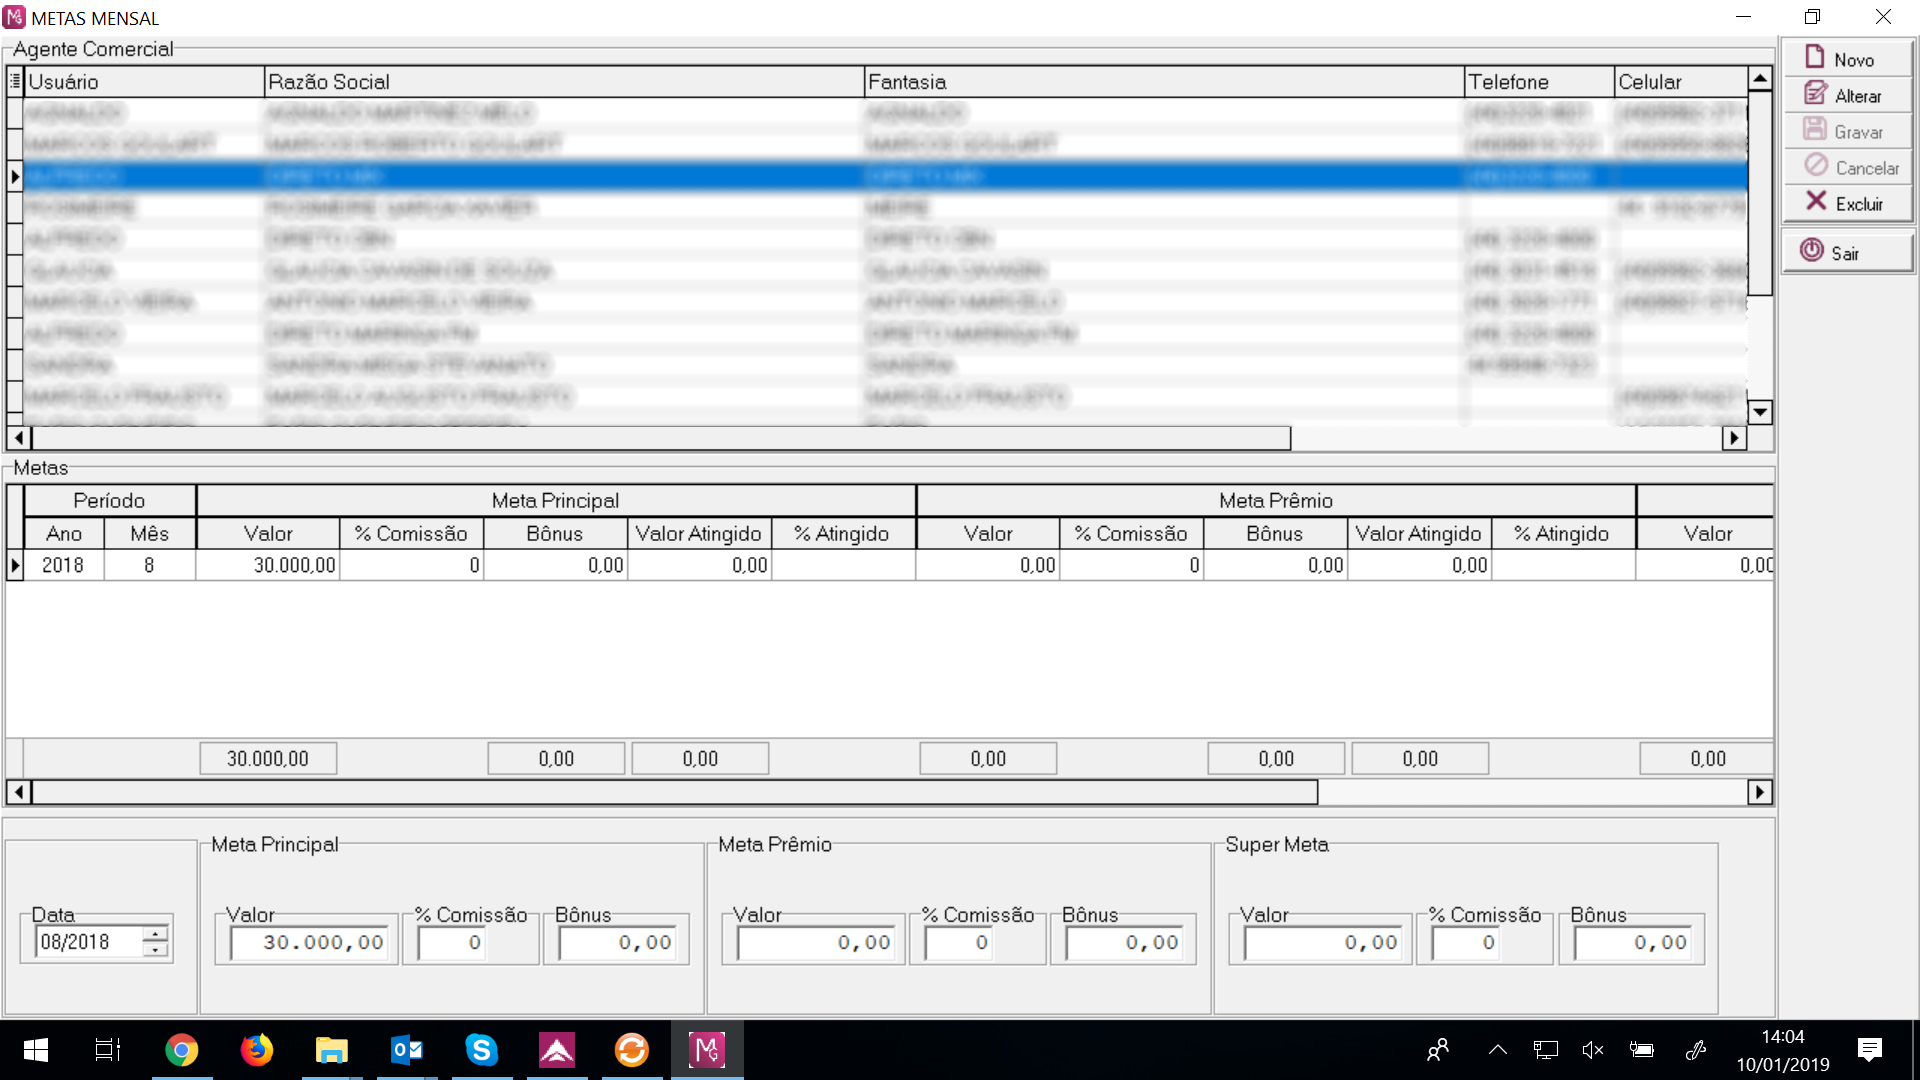Viewport: 1920px width, 1080px height.
Task: Click the Meta Principal % Comissão input
Action: [453, 942]
